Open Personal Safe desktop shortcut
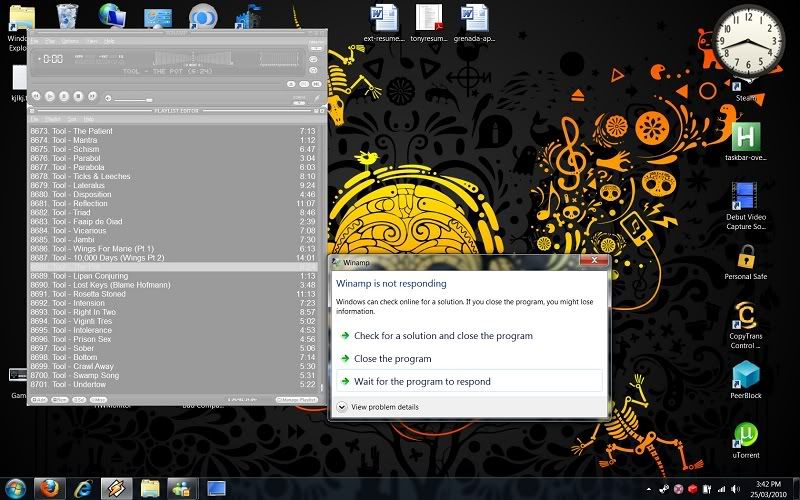 tap(745, 262)
